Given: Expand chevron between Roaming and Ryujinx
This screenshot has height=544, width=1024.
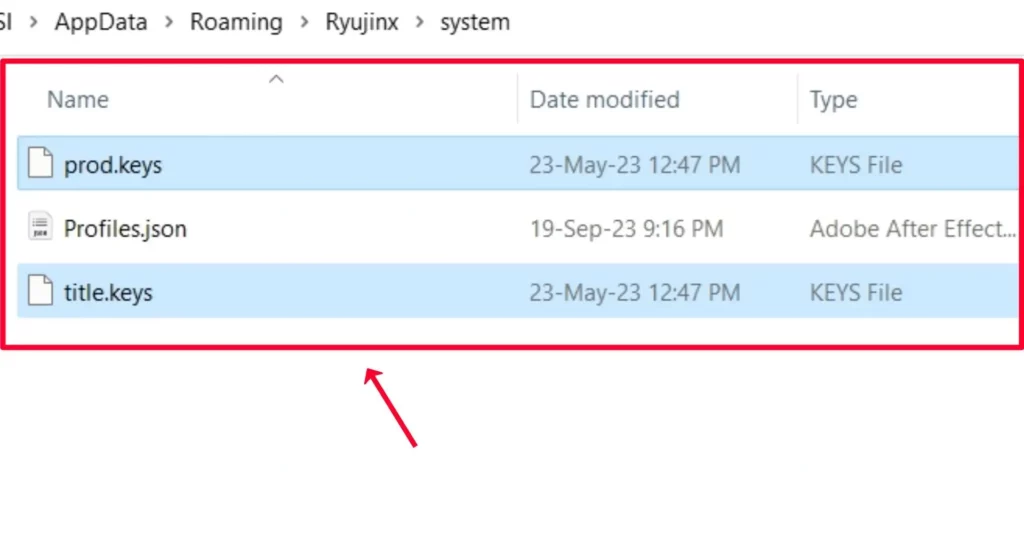Looking at the screenshot, I should [304, 23].
